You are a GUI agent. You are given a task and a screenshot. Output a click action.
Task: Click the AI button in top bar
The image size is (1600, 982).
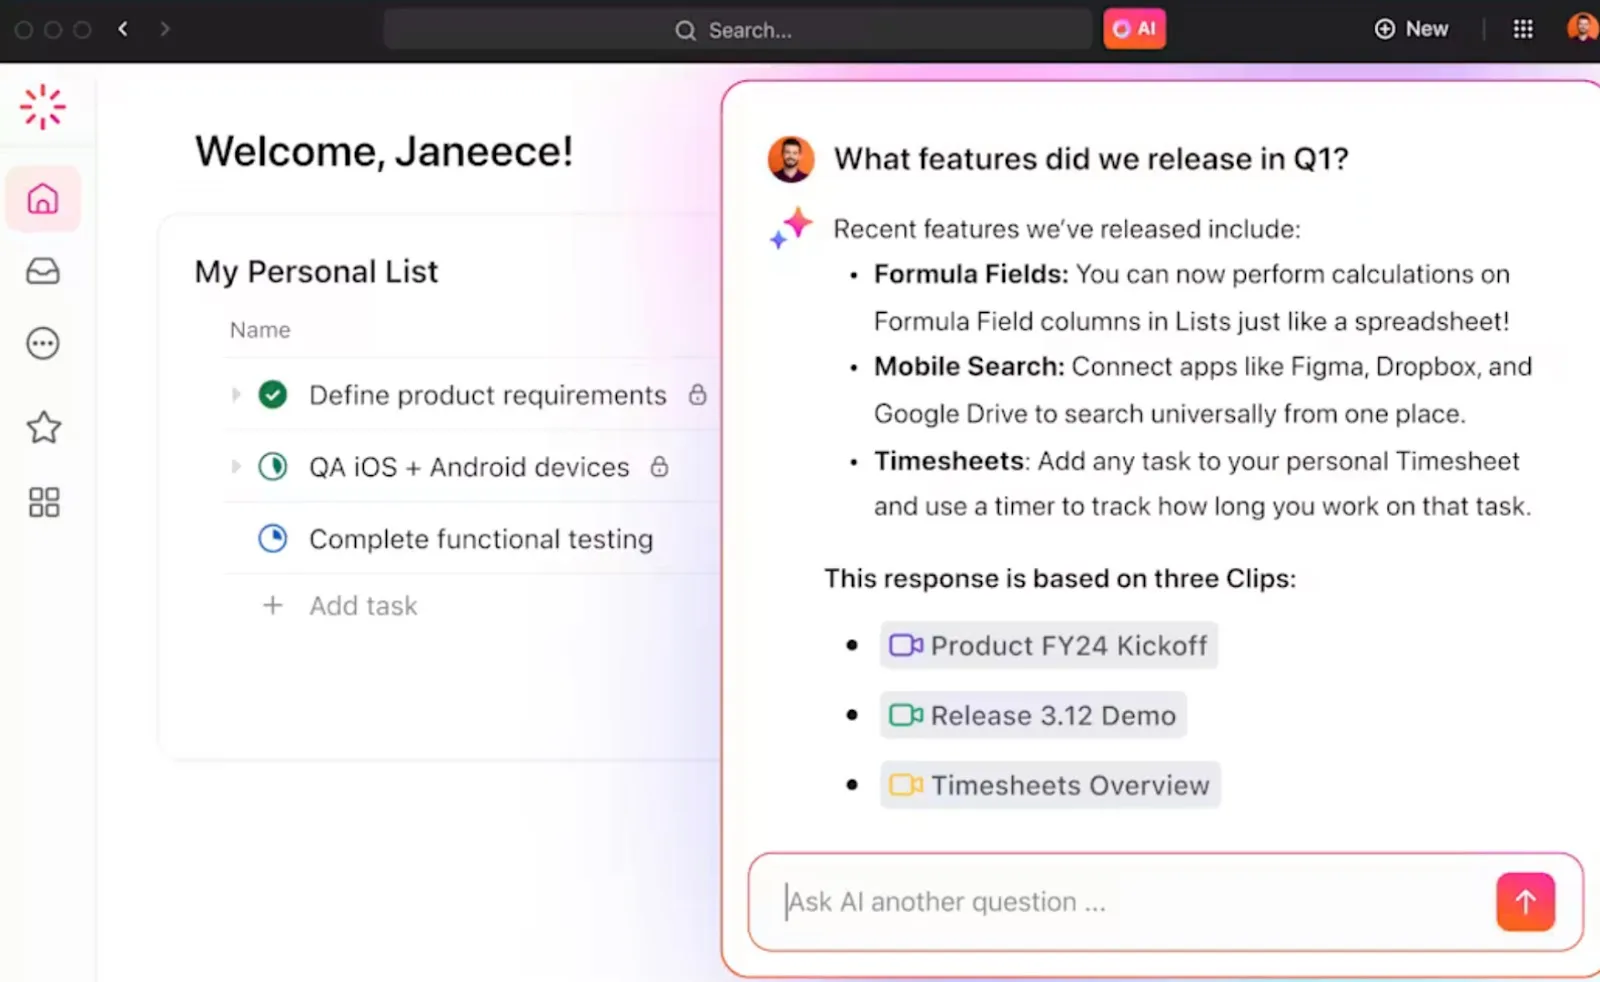click(x=1134, y=29)
